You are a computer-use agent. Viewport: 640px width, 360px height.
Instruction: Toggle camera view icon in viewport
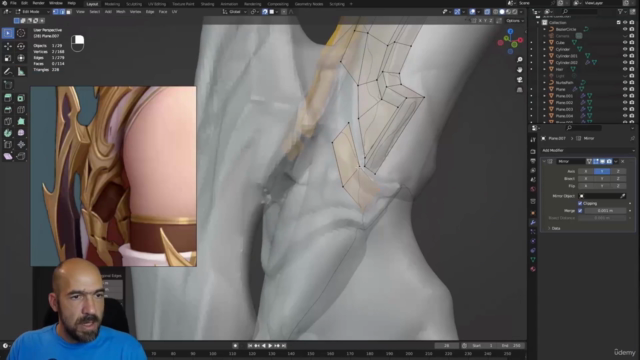point(520,80)
